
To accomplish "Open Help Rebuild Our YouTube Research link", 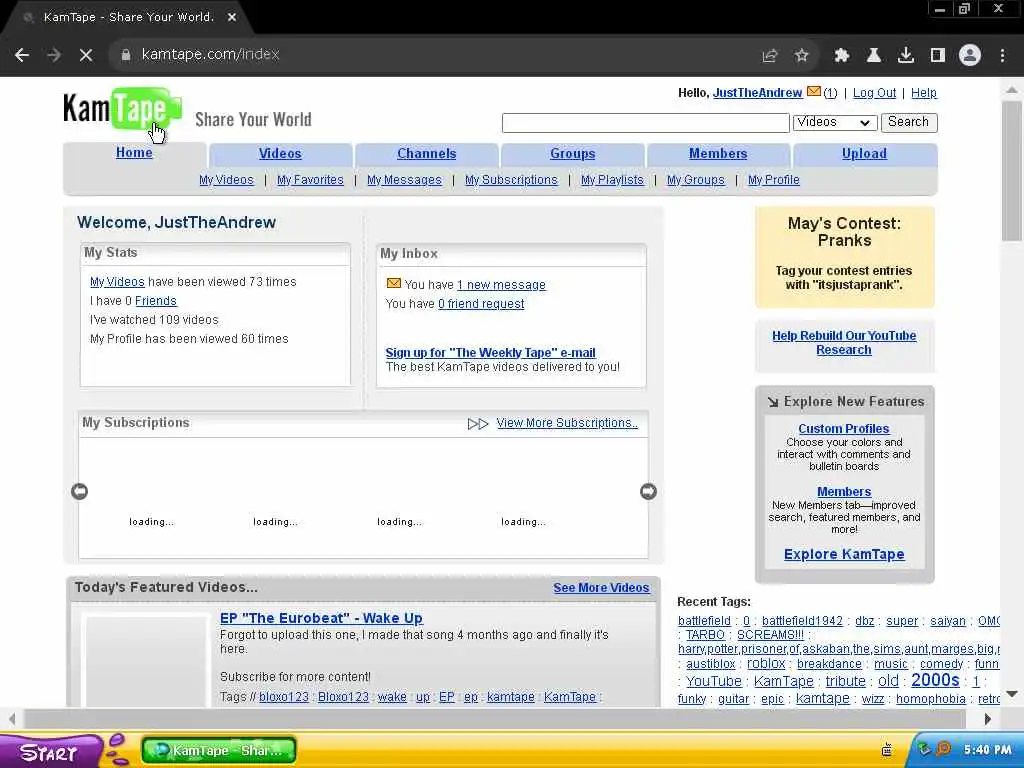I will coord(844,343).
